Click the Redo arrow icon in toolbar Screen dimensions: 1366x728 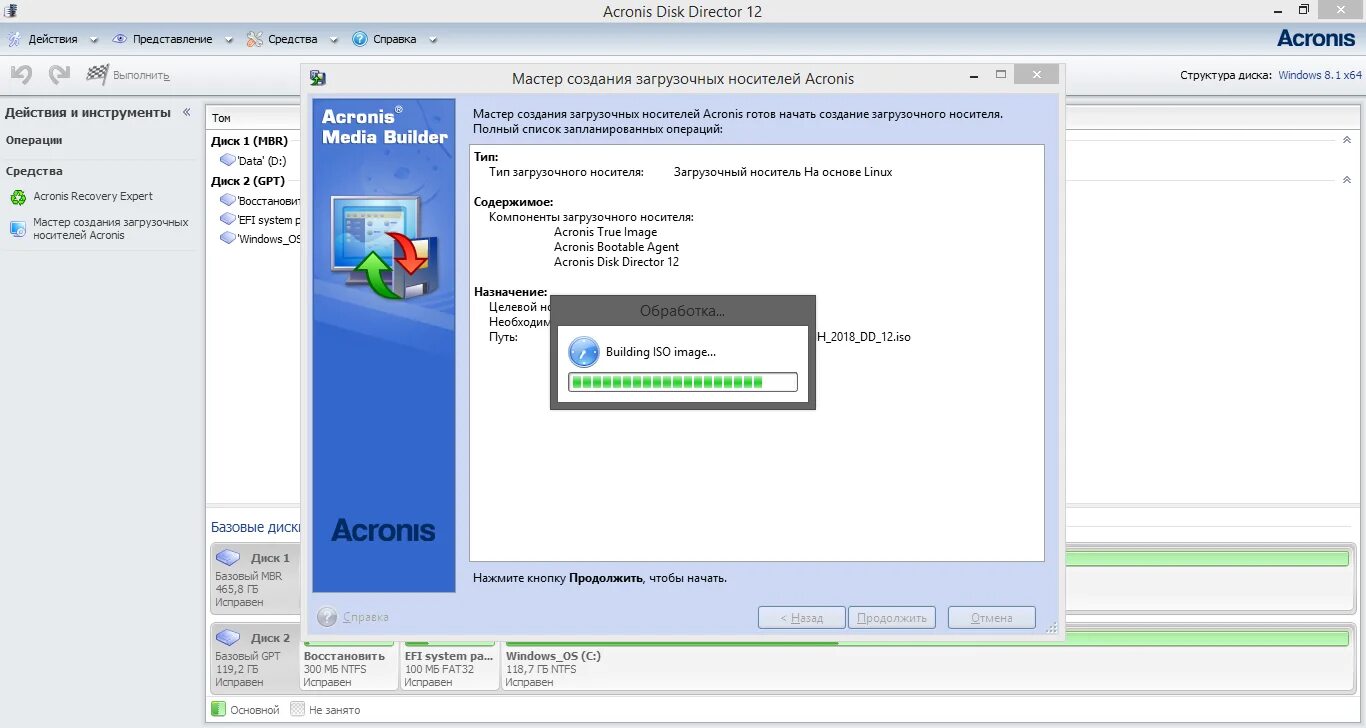[60, 75]
